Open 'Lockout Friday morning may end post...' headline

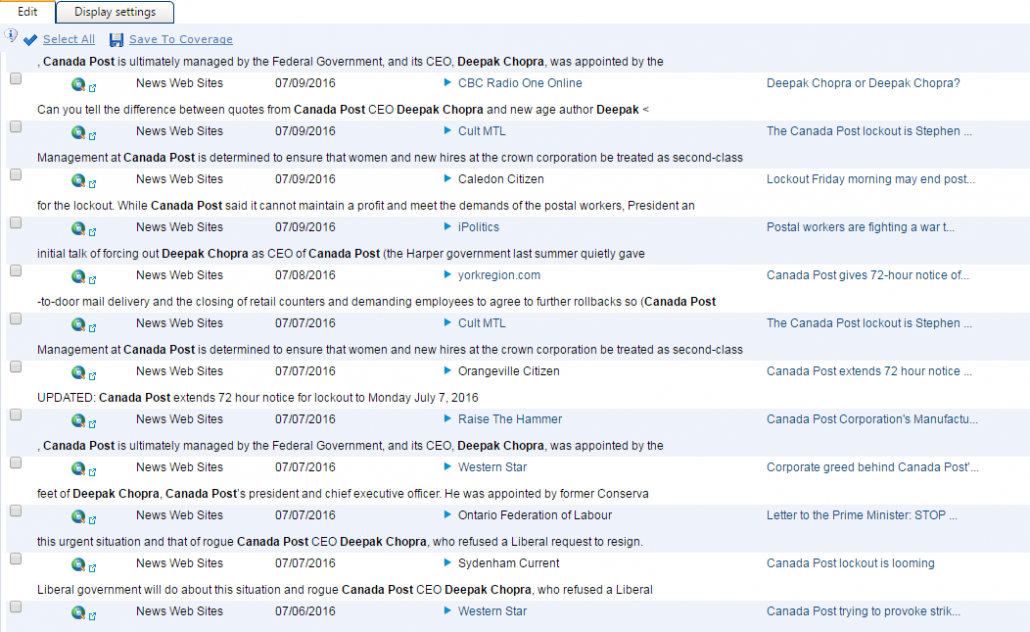click(870, 179)
